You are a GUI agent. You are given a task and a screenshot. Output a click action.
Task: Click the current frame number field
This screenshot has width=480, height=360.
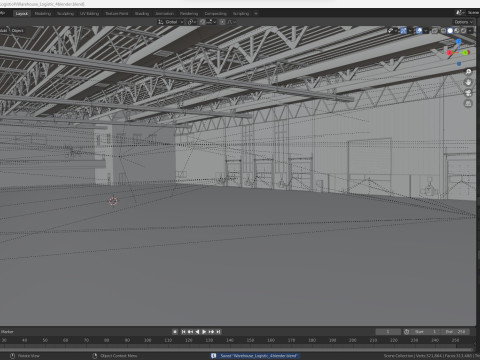coord(388,332)
